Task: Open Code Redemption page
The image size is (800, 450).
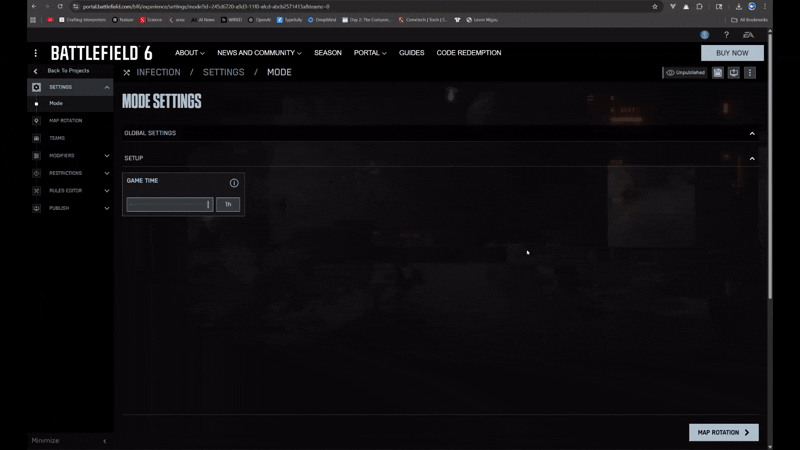Action: pyautogui.click(x=469, y=53)
